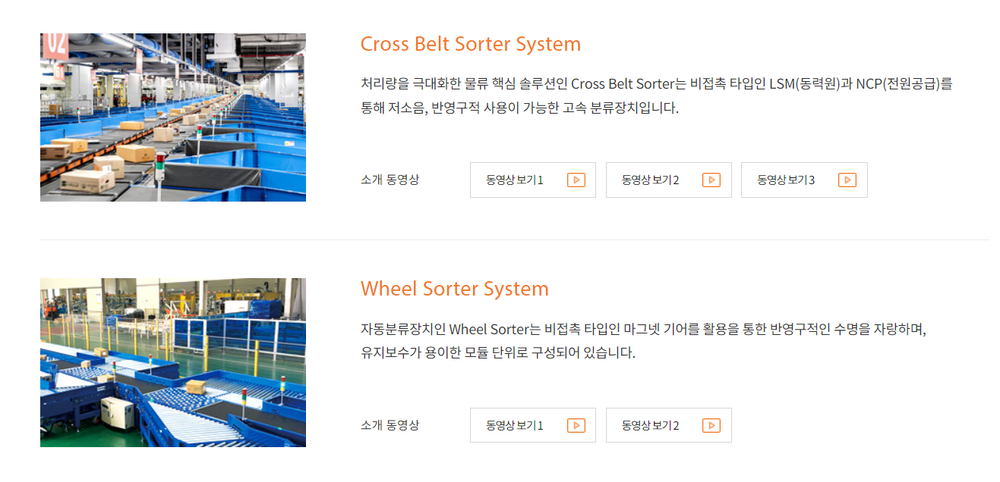
Task: Open Wheel Sorter 동영상 보기1 video
Action: pyautogui.click(x=532, y=425)
